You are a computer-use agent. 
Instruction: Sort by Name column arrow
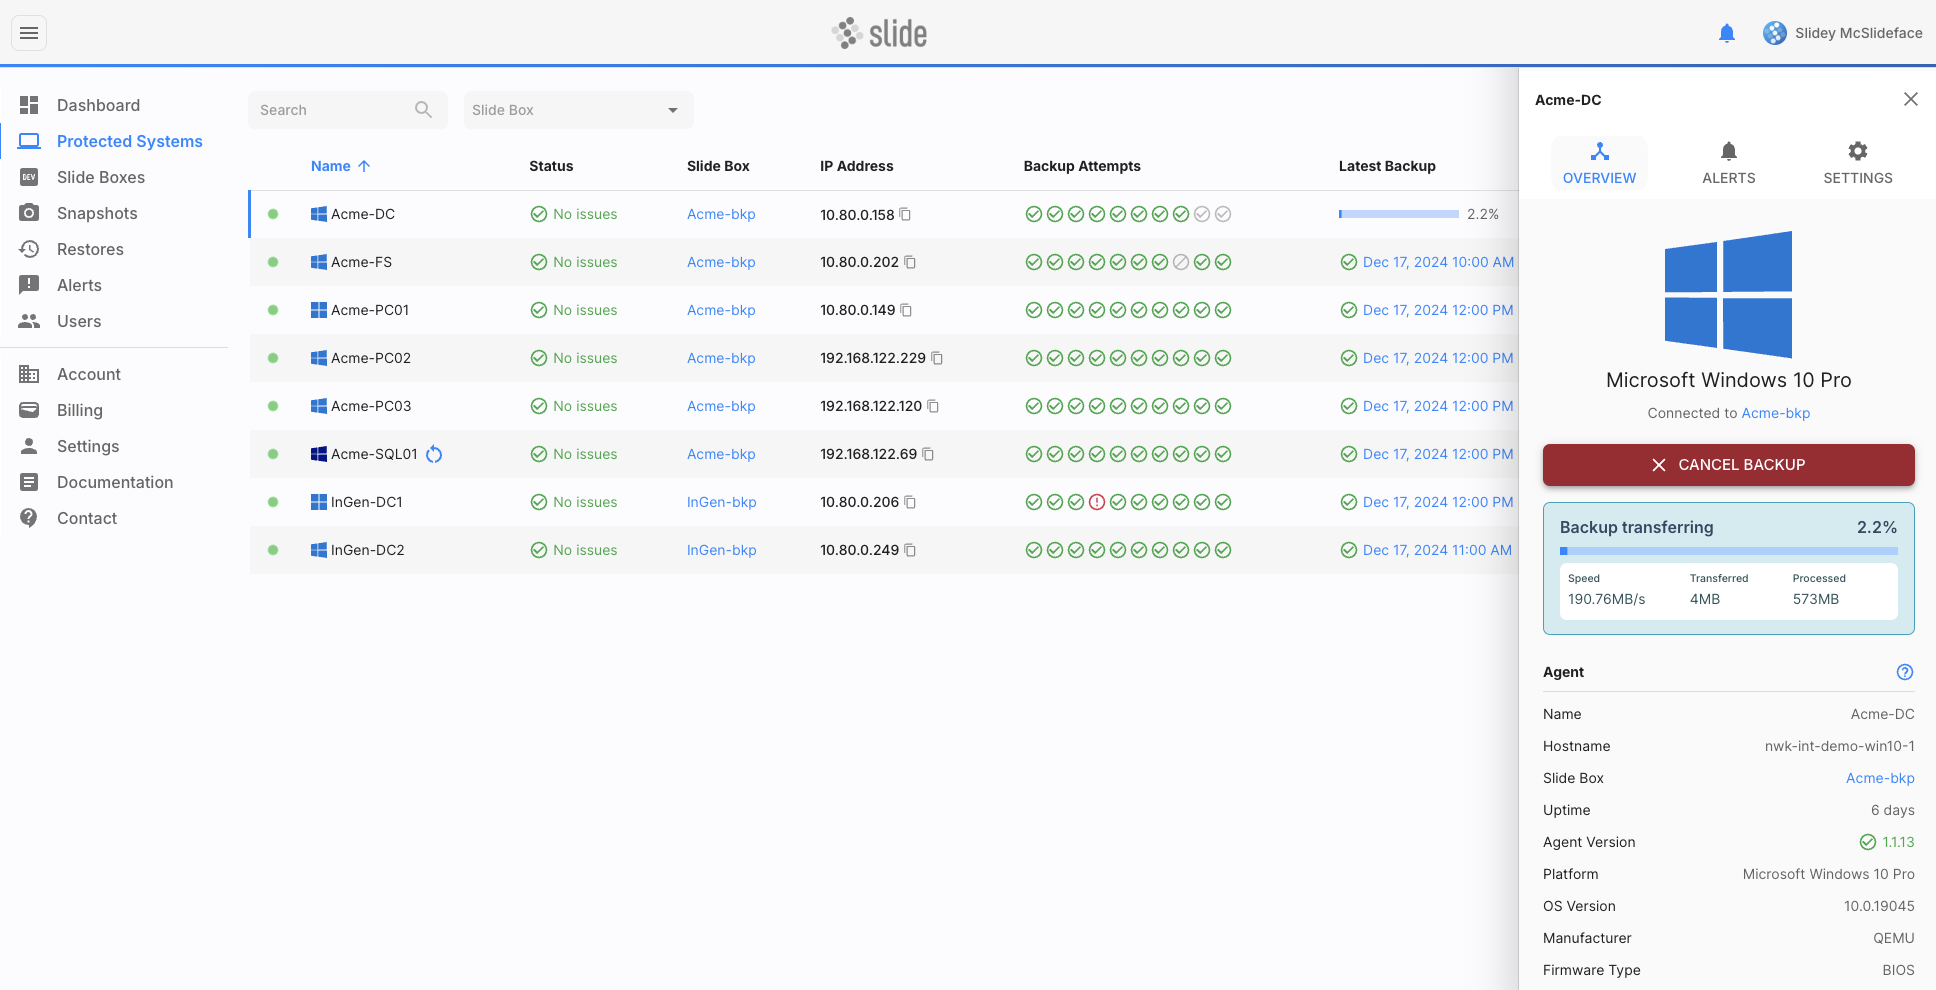click(x=364, y=166)
